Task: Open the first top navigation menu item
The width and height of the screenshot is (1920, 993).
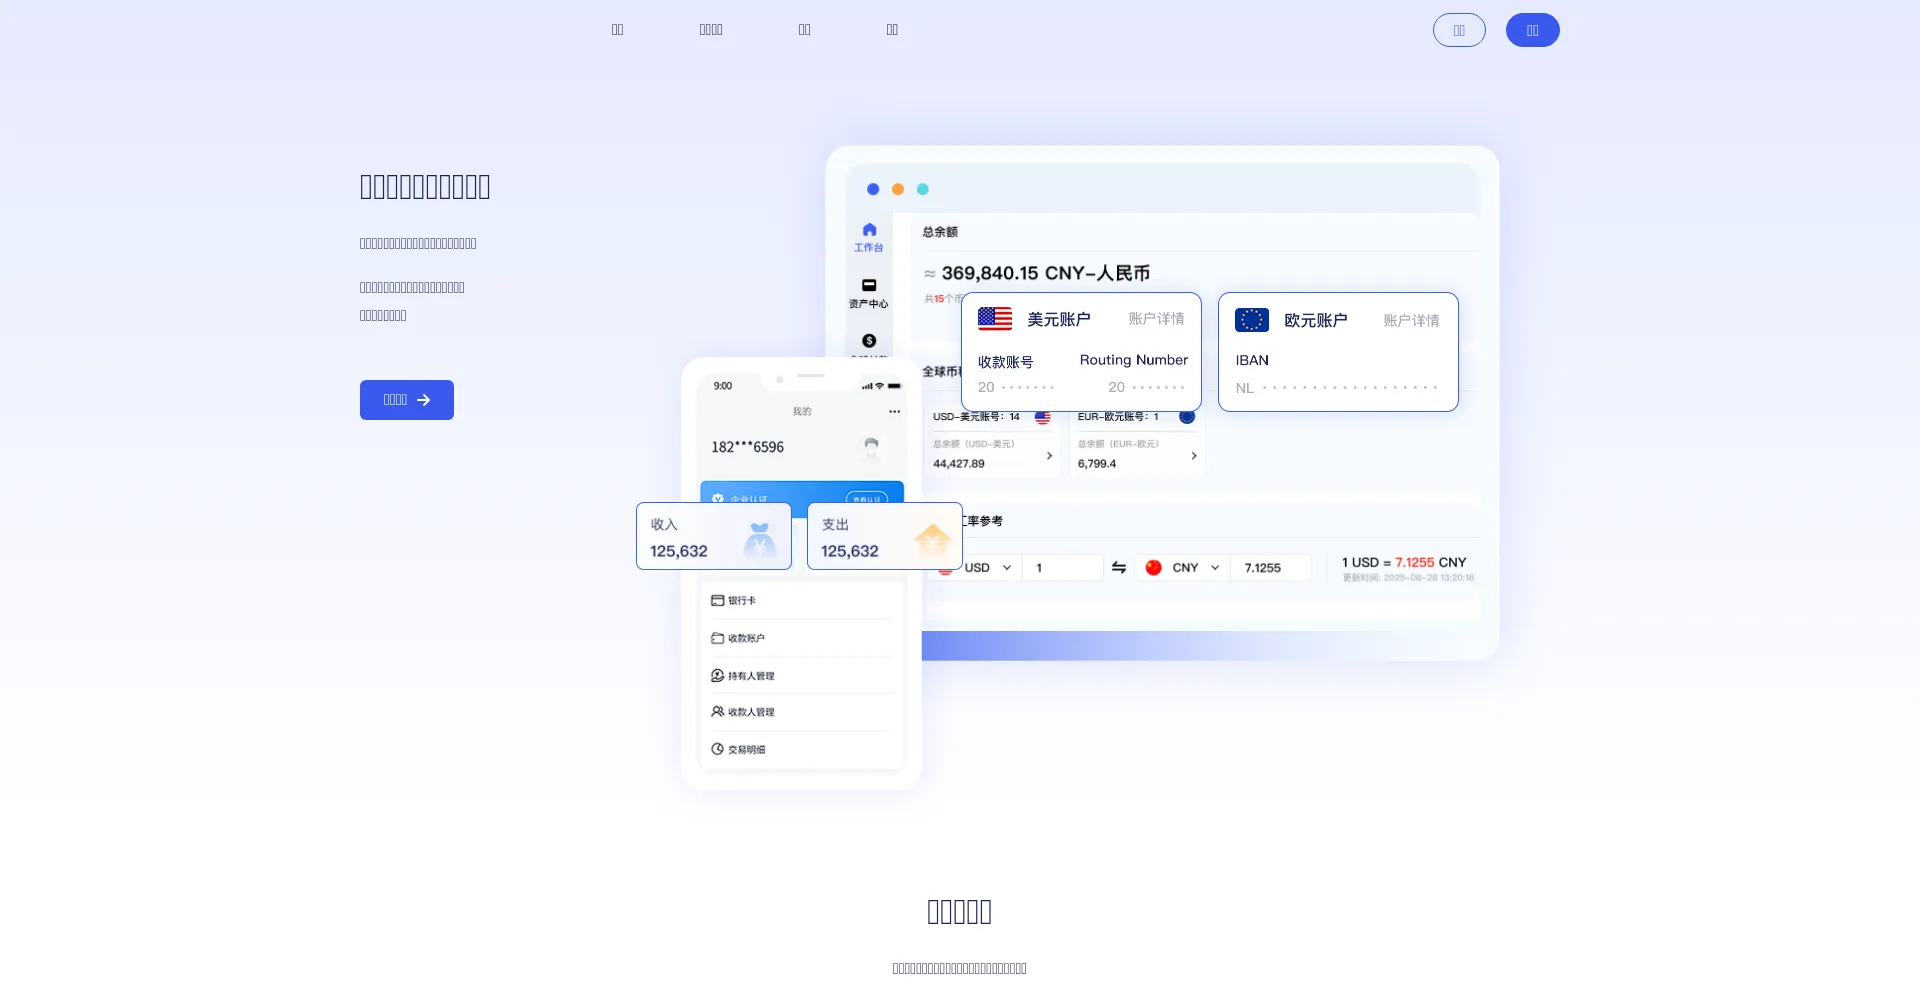Action: pos(617,30)
